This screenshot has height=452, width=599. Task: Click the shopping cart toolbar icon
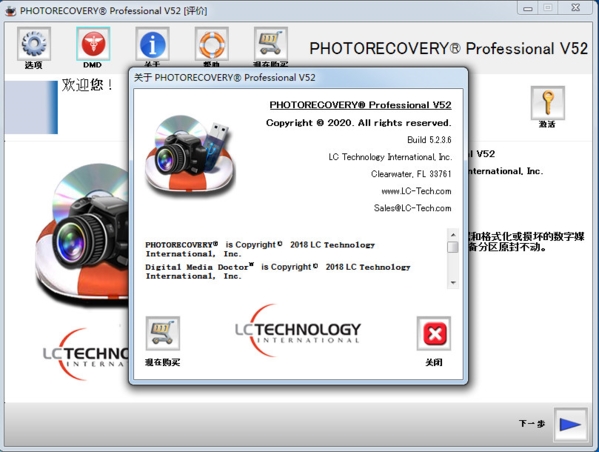(x=270, y=44)
